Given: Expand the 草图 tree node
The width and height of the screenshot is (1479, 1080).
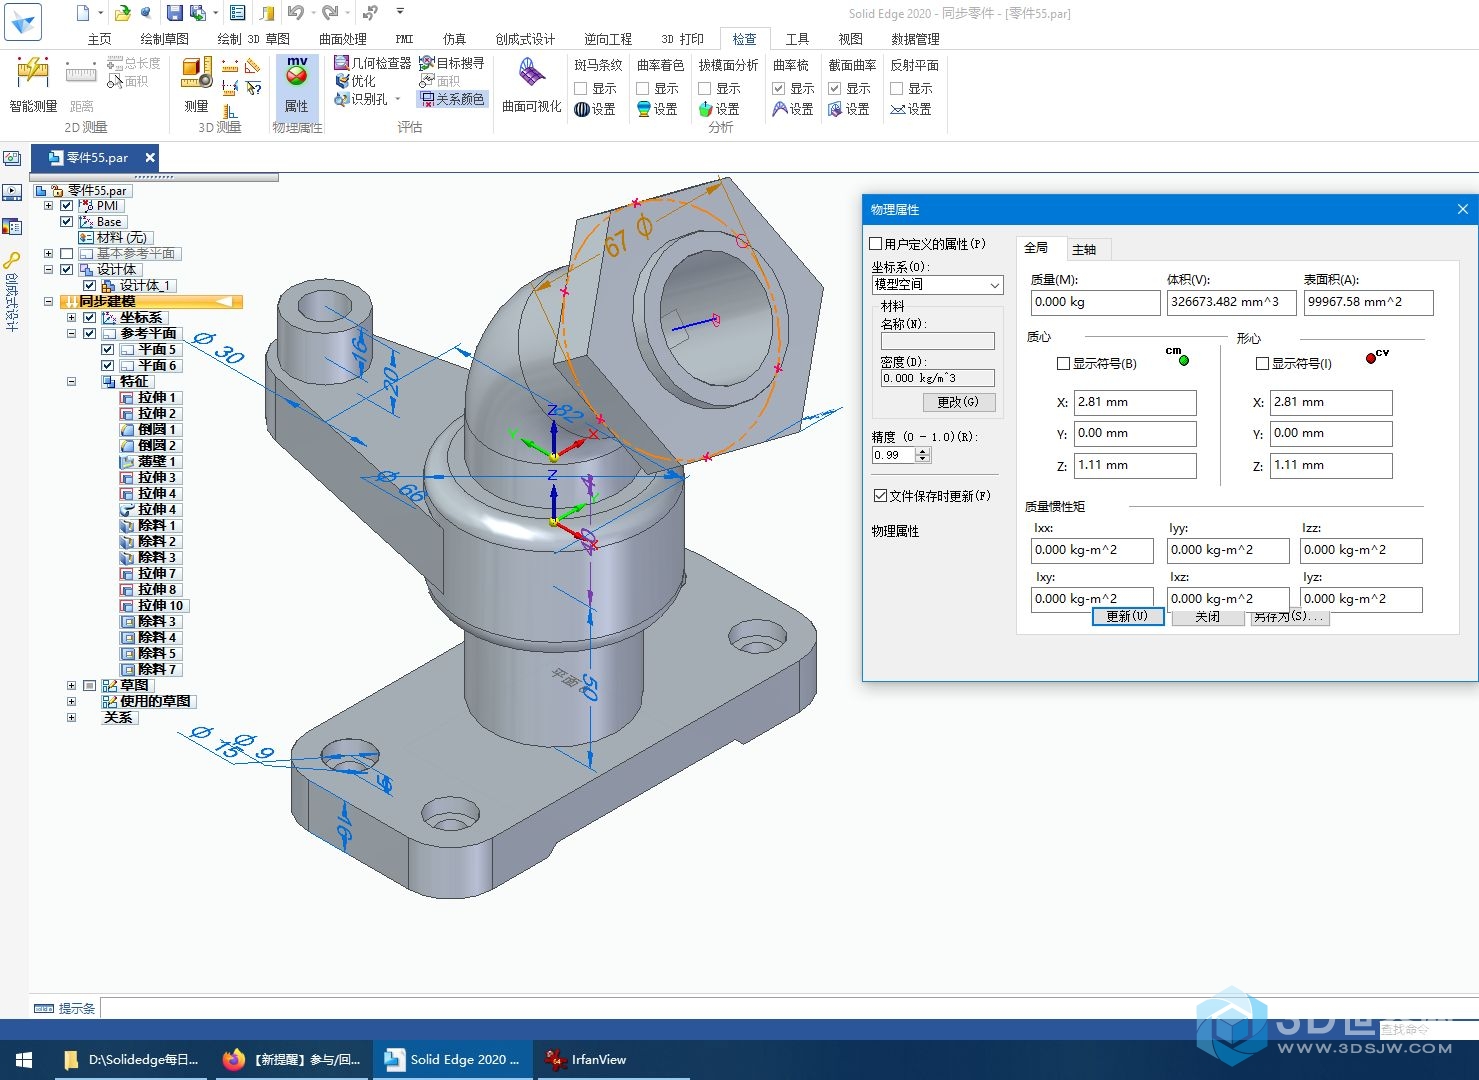Looking at the screenshot, I should 71,685.
